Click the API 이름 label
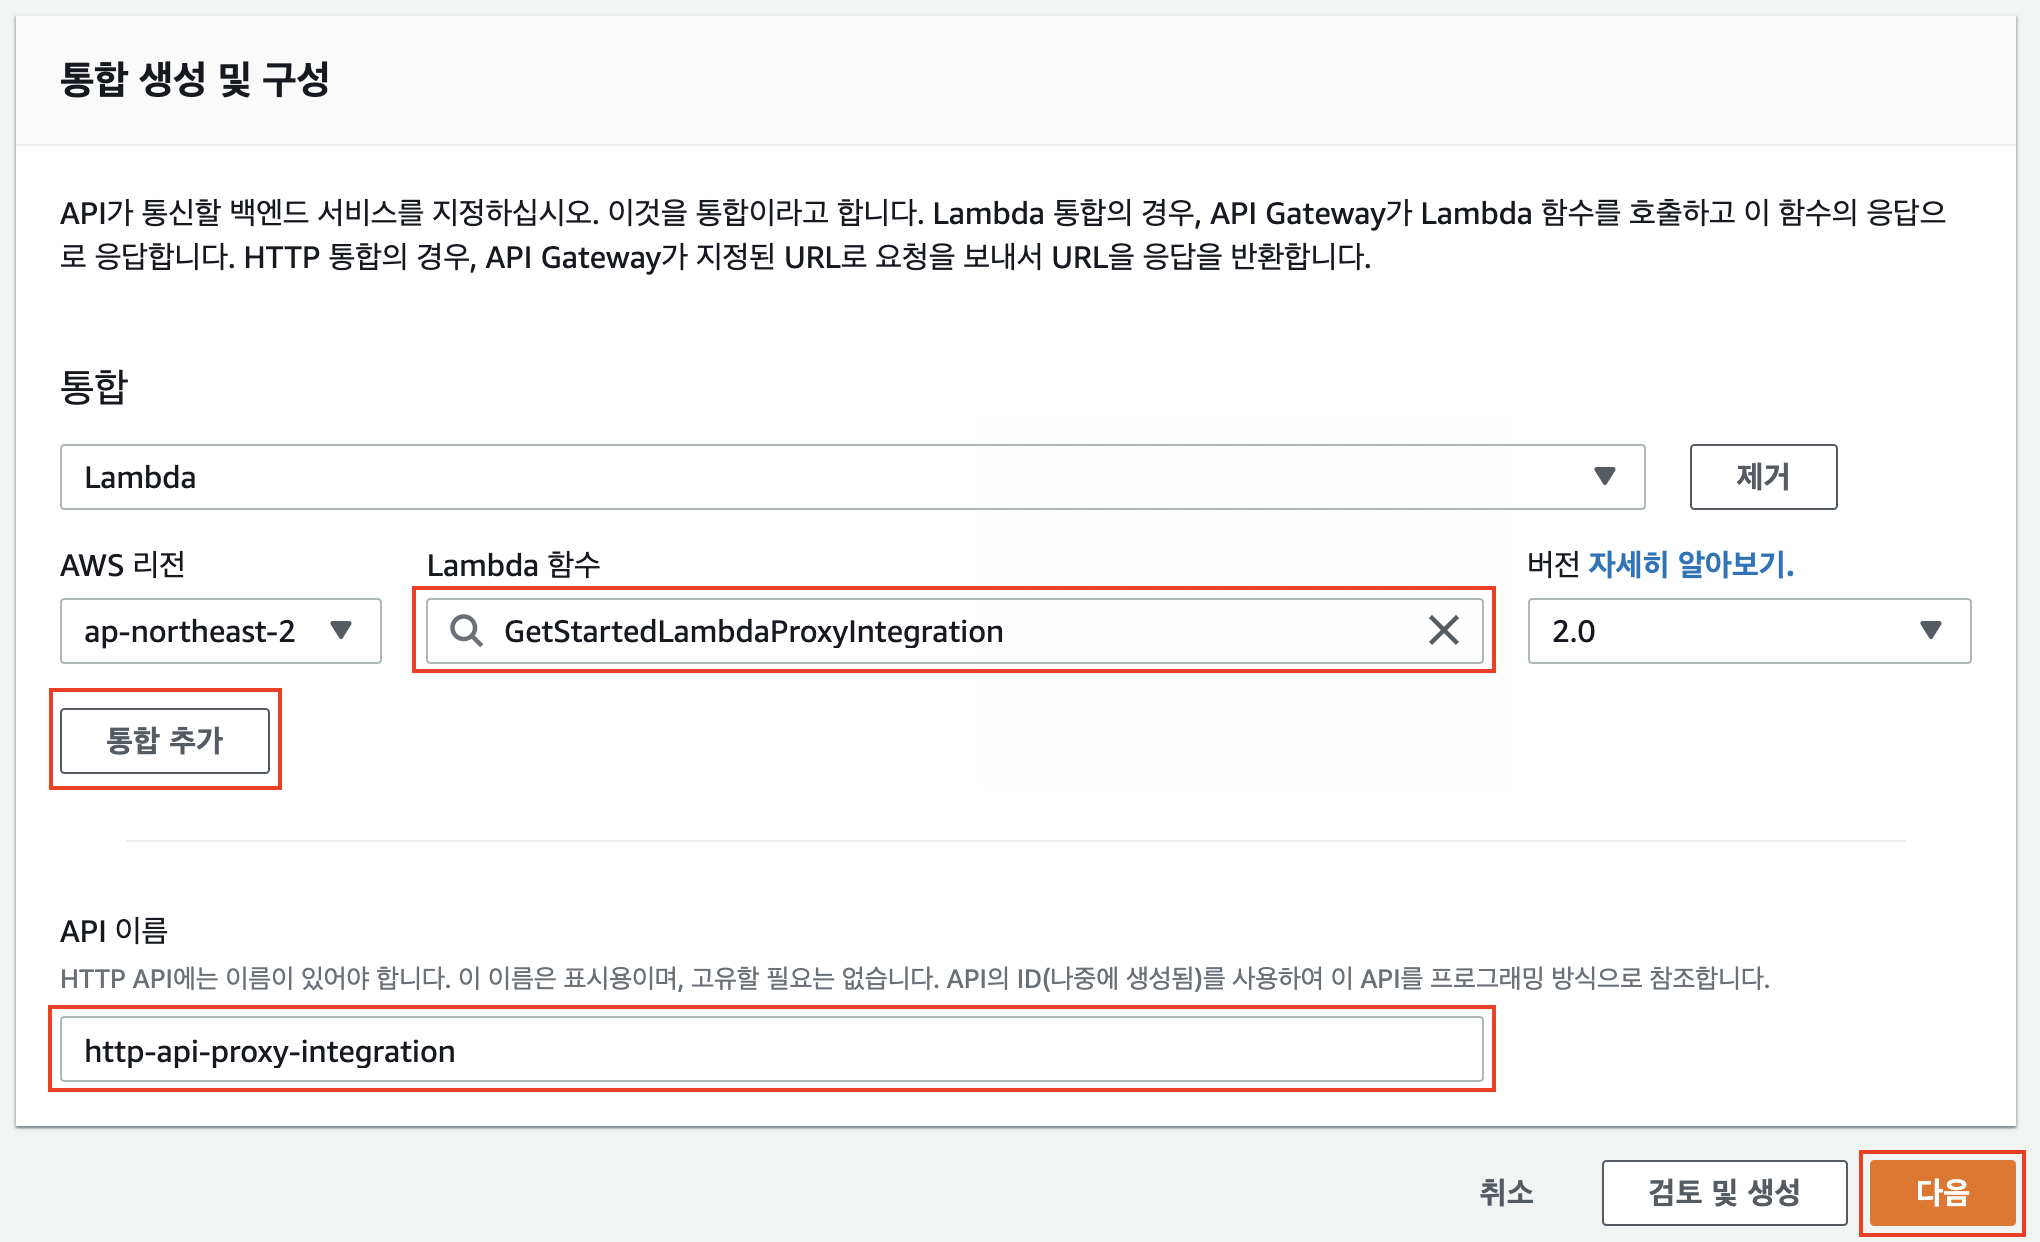Viewport: 2040px width, 1242px height. [x=114, y=931]
